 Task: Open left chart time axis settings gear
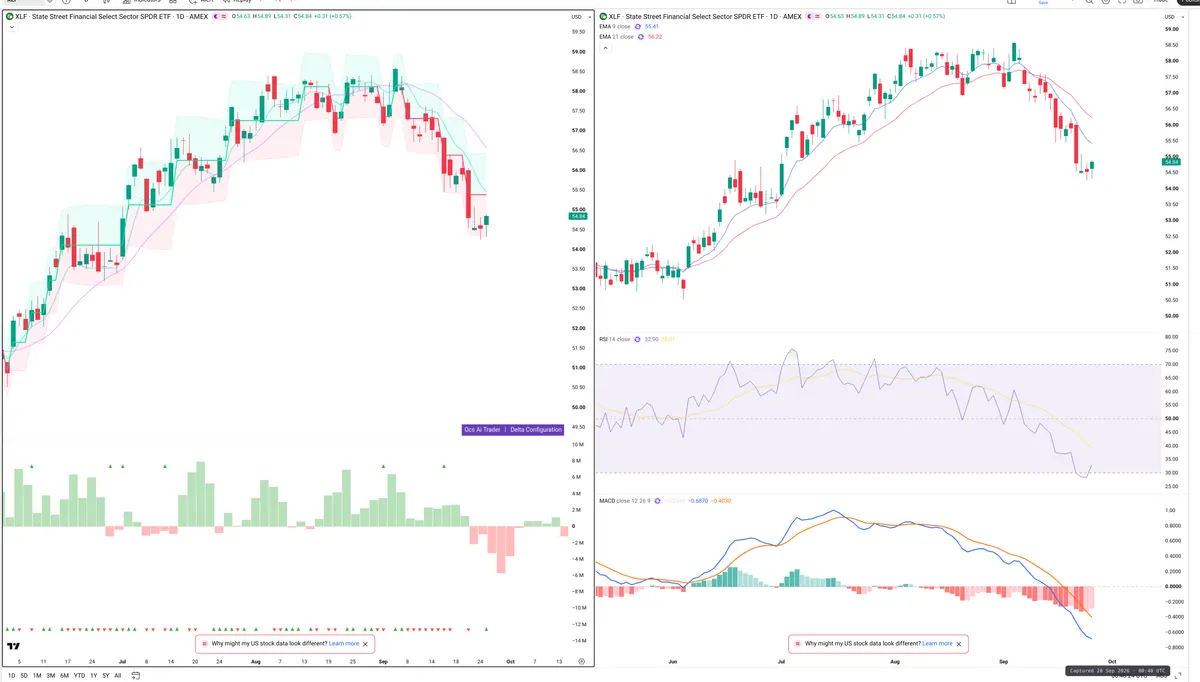581,662
